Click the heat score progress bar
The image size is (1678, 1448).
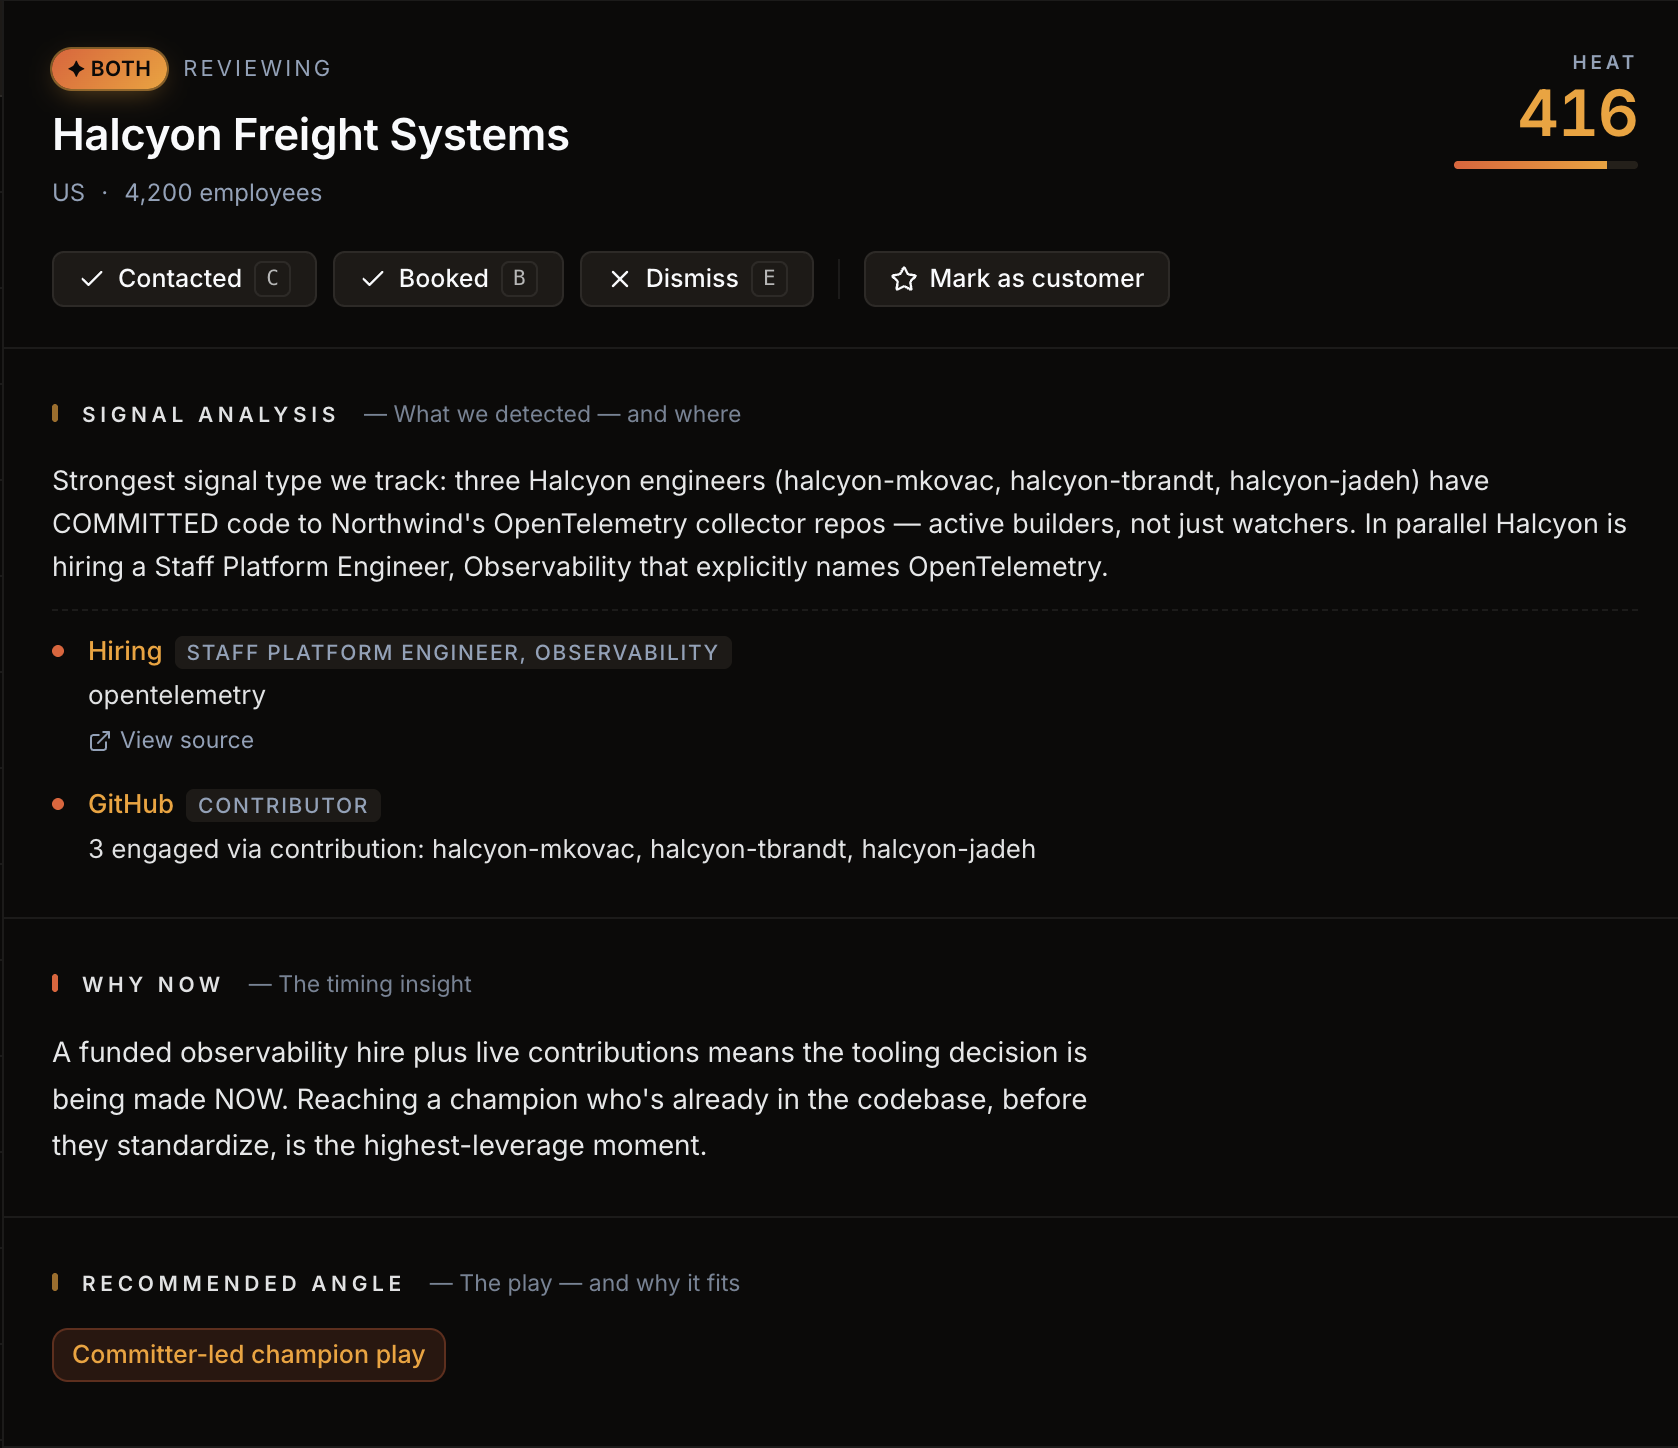1546,165
